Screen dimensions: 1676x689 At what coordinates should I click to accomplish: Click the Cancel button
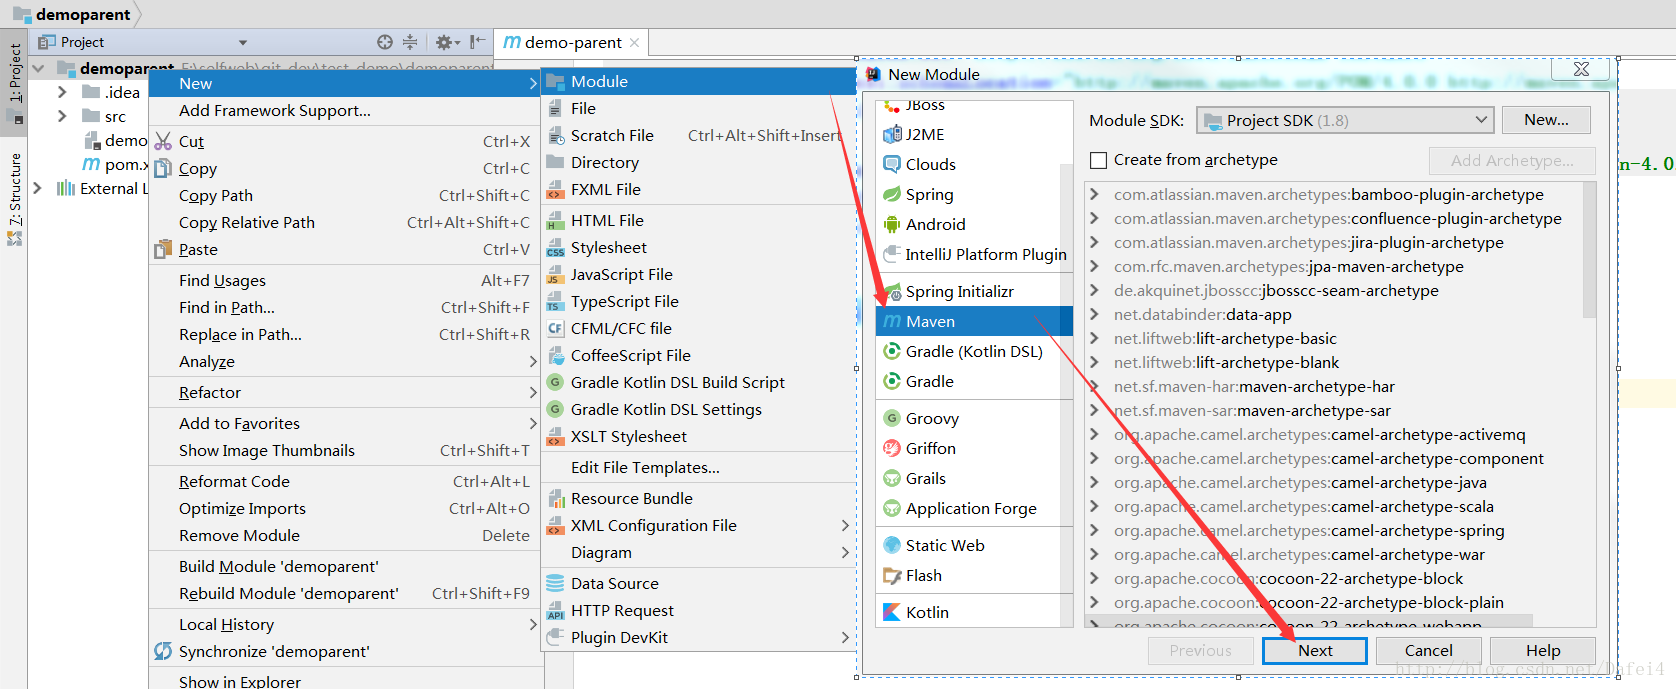click(x=1429, y=650)
